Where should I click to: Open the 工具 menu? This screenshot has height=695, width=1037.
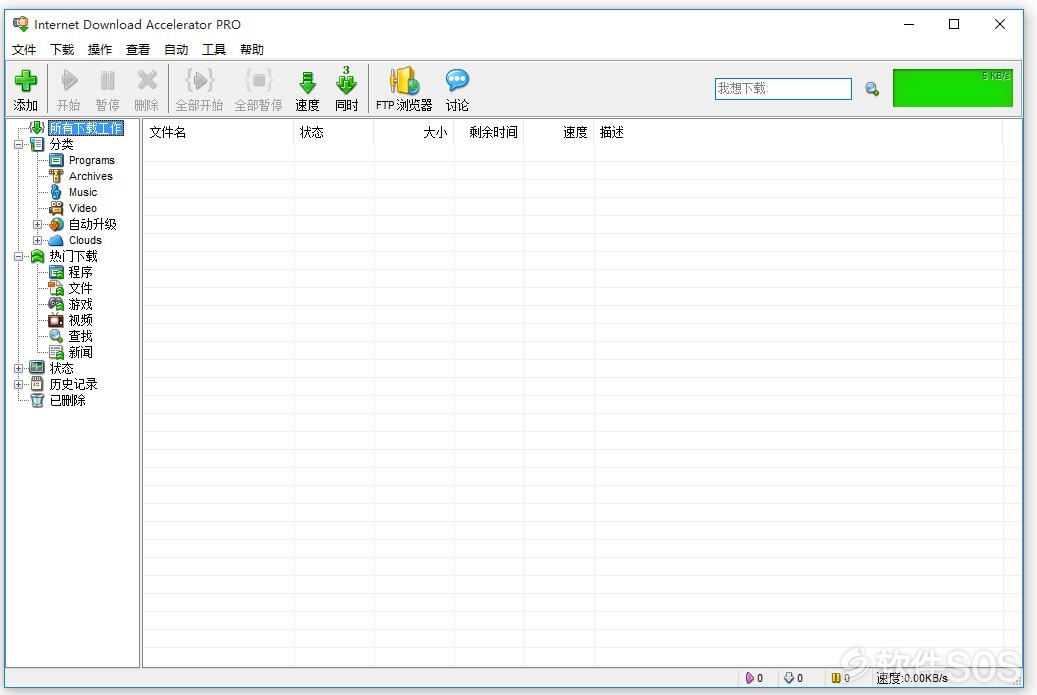[x=214, y=50]
